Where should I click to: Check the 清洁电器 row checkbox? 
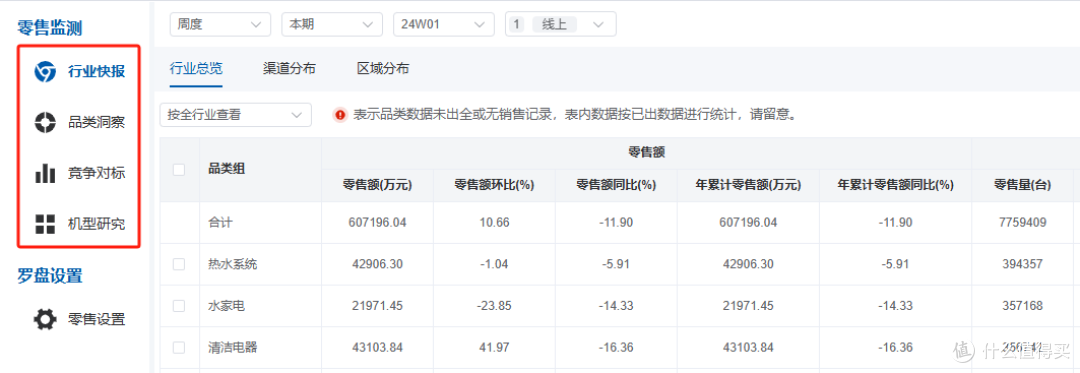tap(179, 348)
